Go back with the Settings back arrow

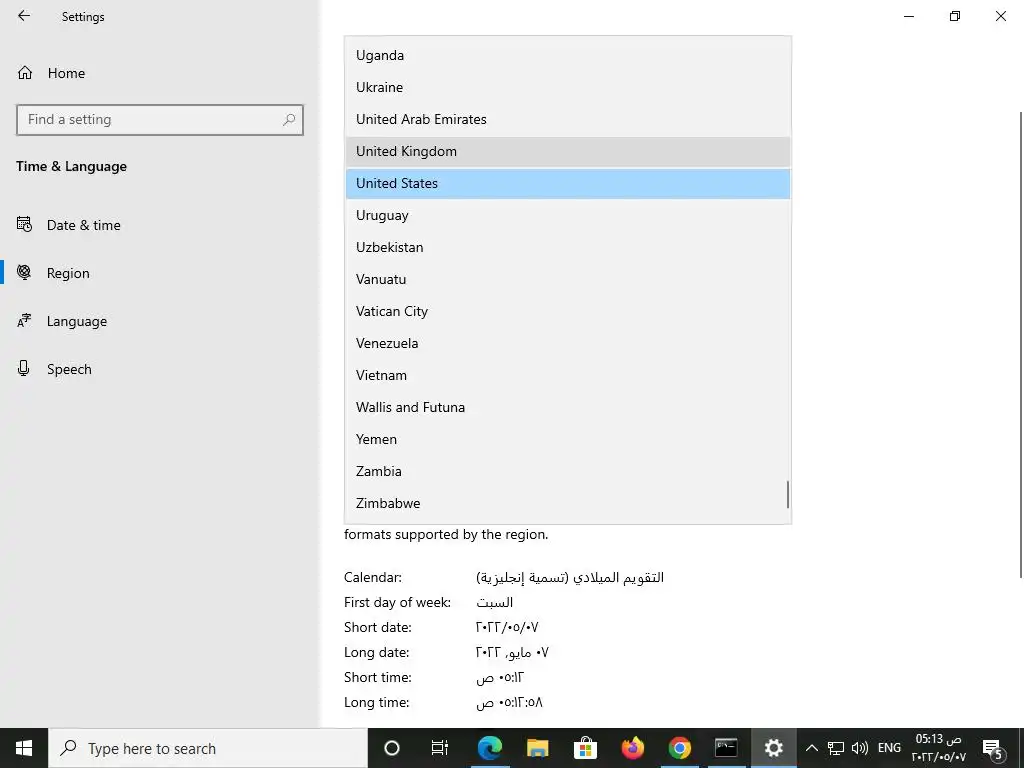click(24, 16)
